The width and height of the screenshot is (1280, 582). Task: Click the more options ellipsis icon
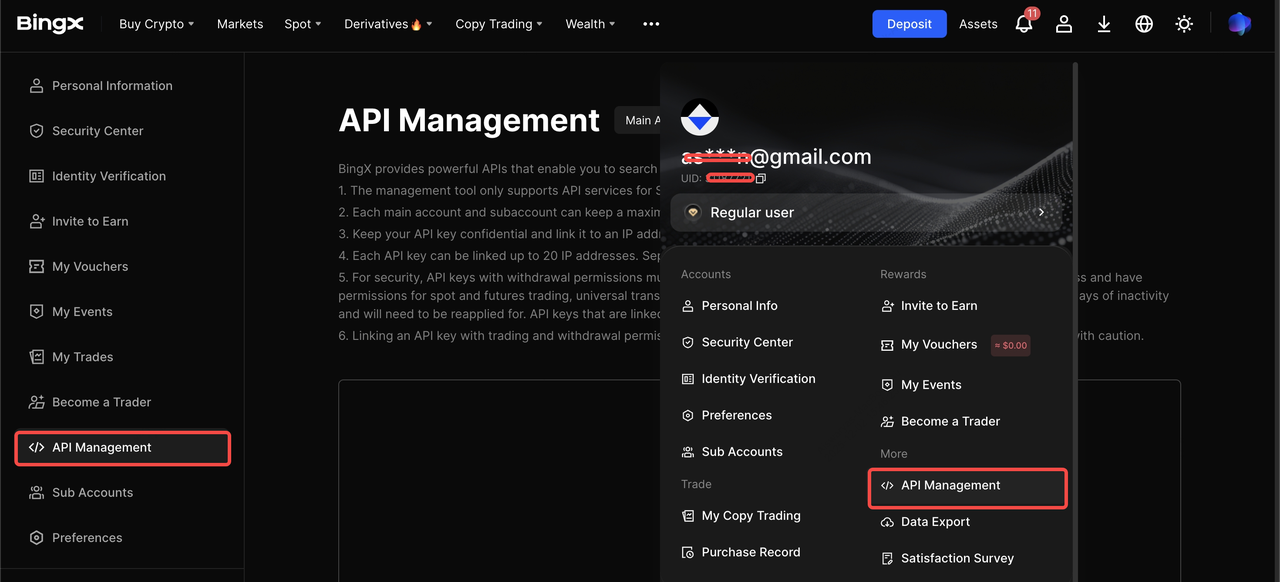tap(651, 24)
